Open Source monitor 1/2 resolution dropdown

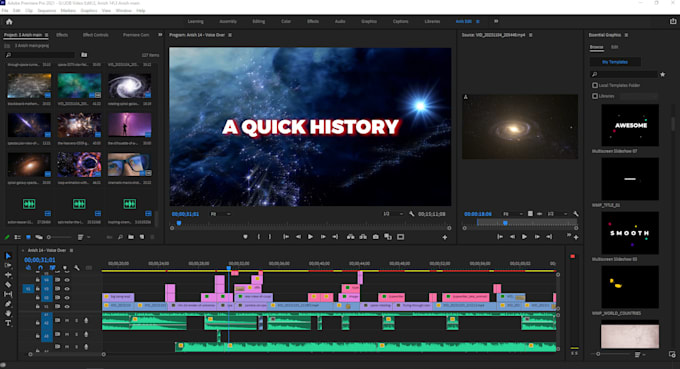[x=557, y=214]
